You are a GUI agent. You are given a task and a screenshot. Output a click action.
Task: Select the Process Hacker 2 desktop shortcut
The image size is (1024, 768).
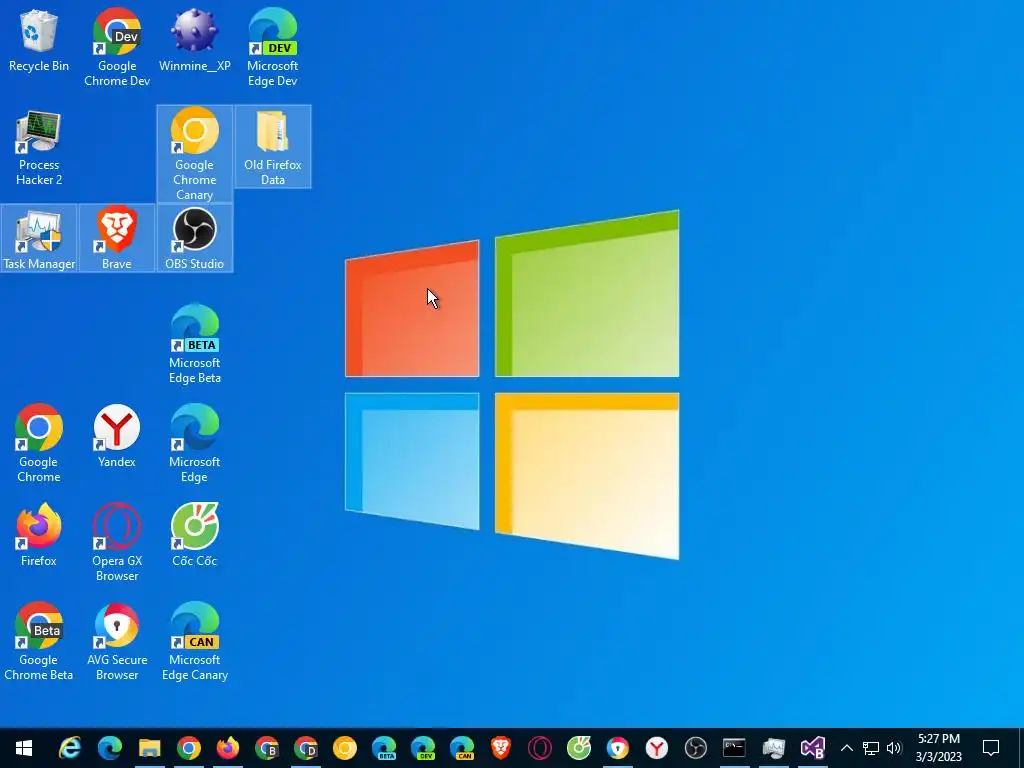[39, 148]
